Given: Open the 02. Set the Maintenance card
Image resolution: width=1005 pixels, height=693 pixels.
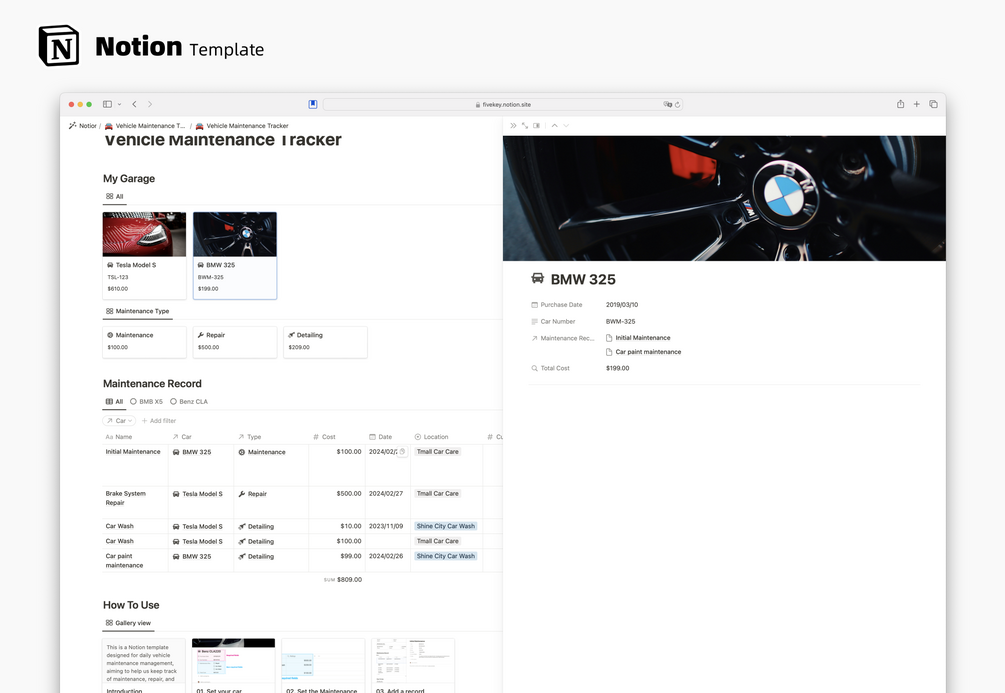Looking at the screenshot, I should [323, 665].
